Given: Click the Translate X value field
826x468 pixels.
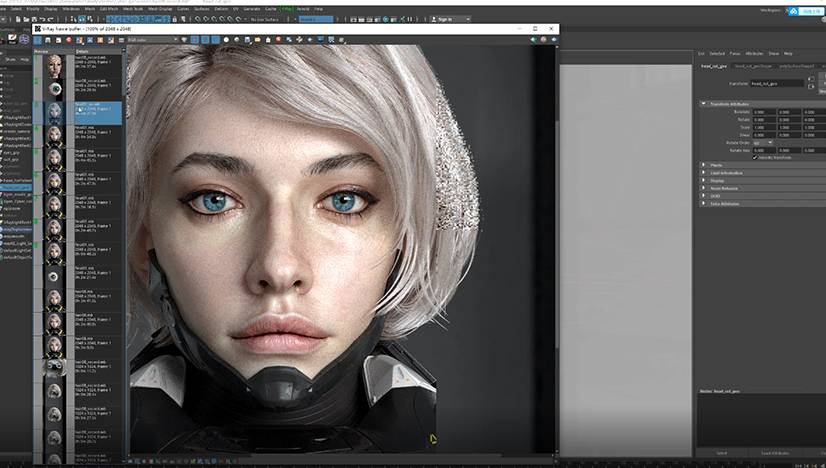Looking at the screenshot, I should click(764, 112).
